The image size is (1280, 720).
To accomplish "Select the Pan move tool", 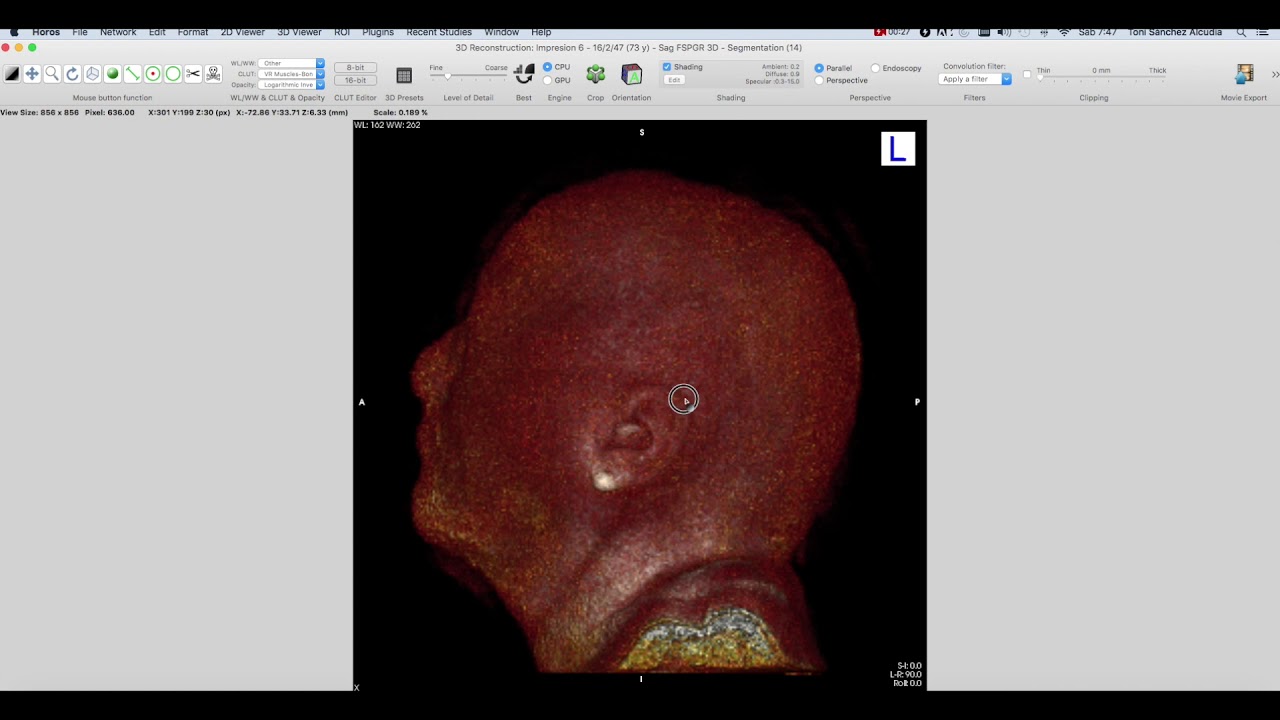I will click(32, 74).
